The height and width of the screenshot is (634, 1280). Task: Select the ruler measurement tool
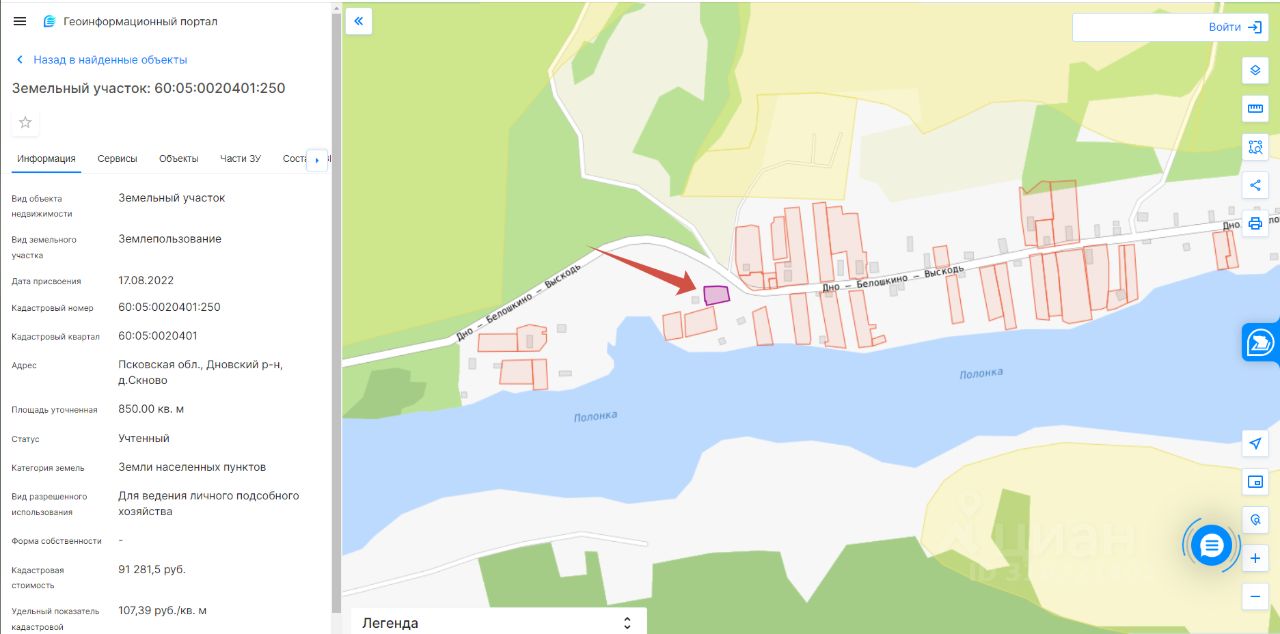tap(1255, 108)
